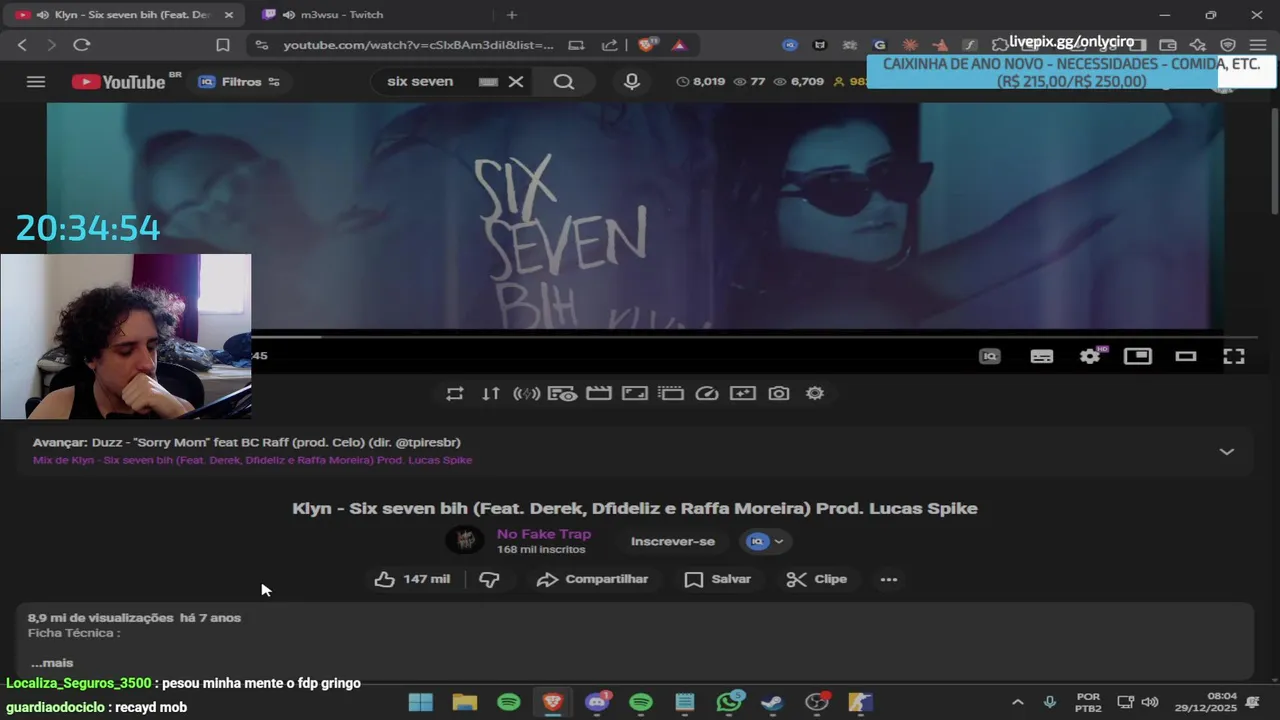Open the Windows Start button
The height and width of the screenshot is (720, 1280).
point(421,702)
